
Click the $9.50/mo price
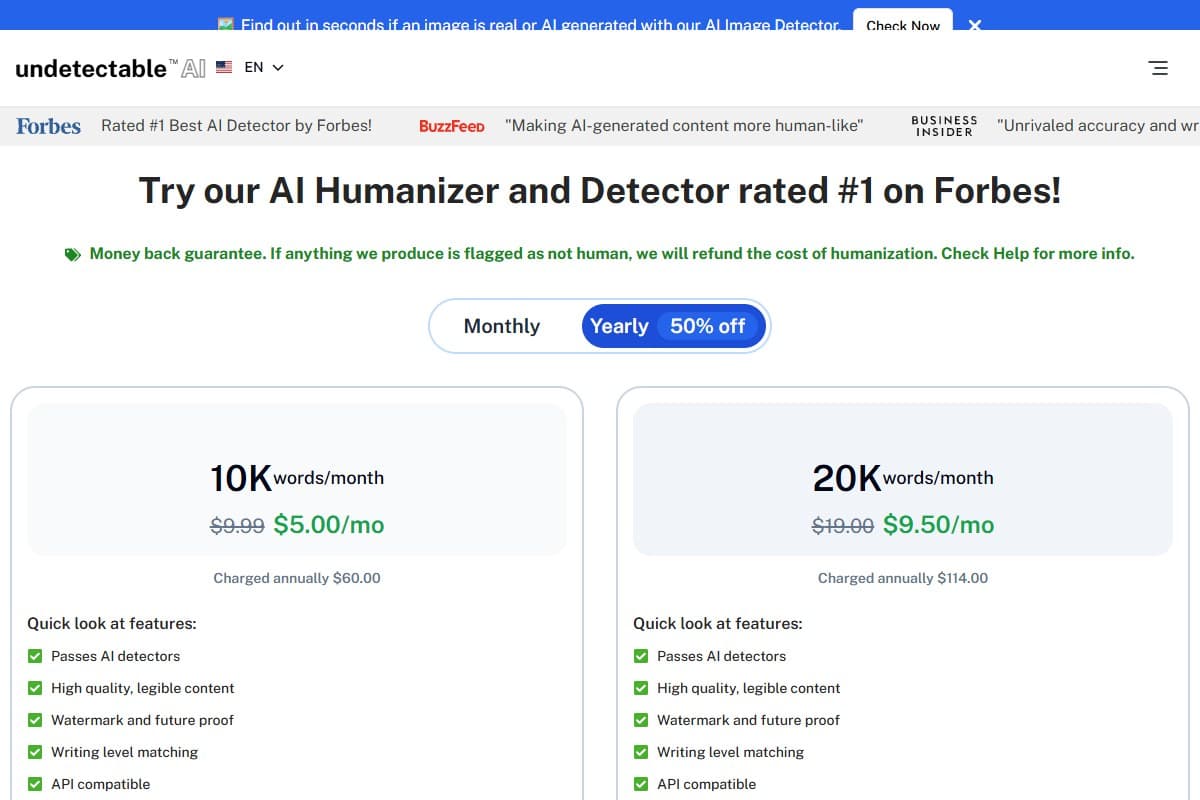click(938, 525)
